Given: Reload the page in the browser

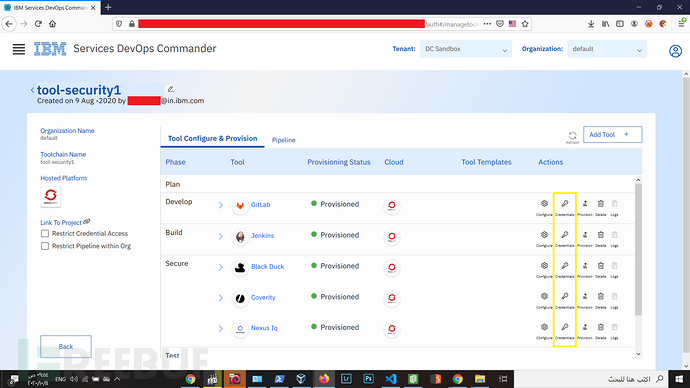Looking at the screenshot, I should [x=38, y=24].
